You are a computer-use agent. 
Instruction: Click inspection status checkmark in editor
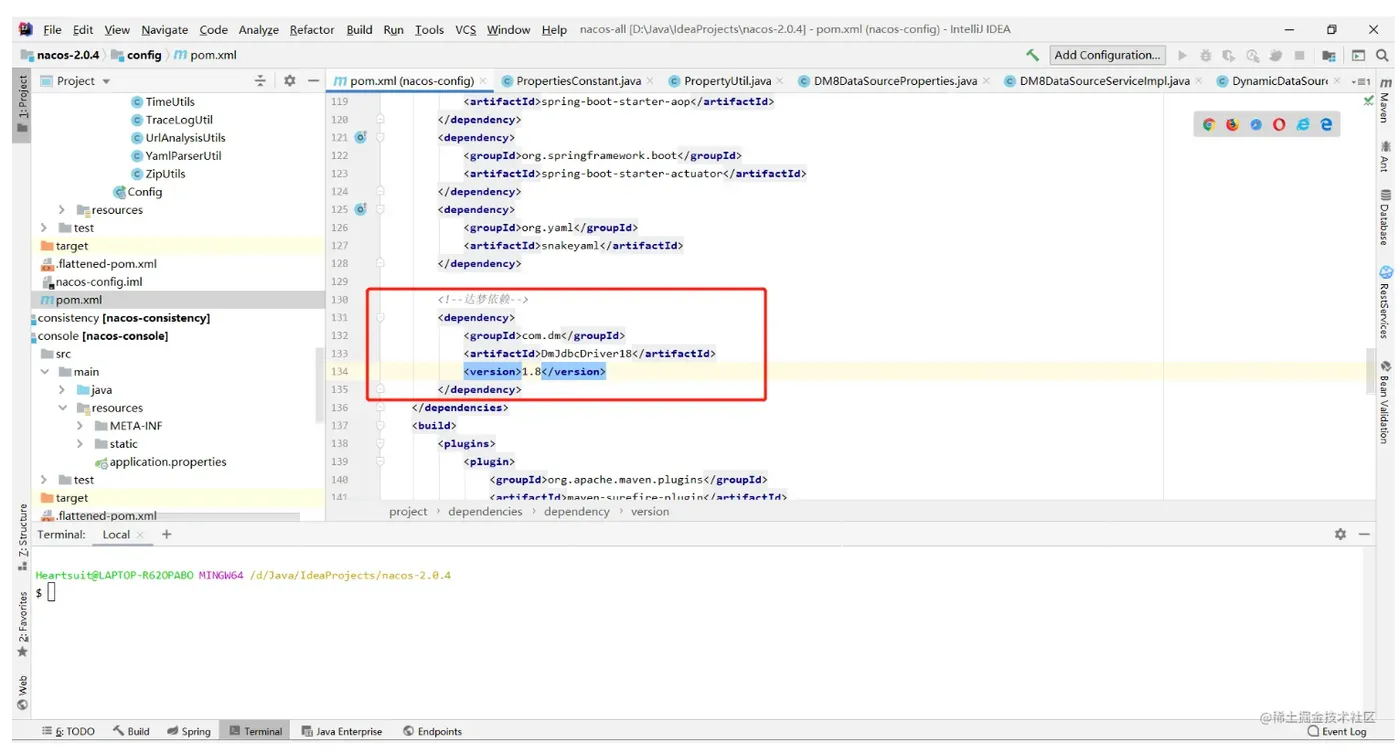pos(1368,101)
